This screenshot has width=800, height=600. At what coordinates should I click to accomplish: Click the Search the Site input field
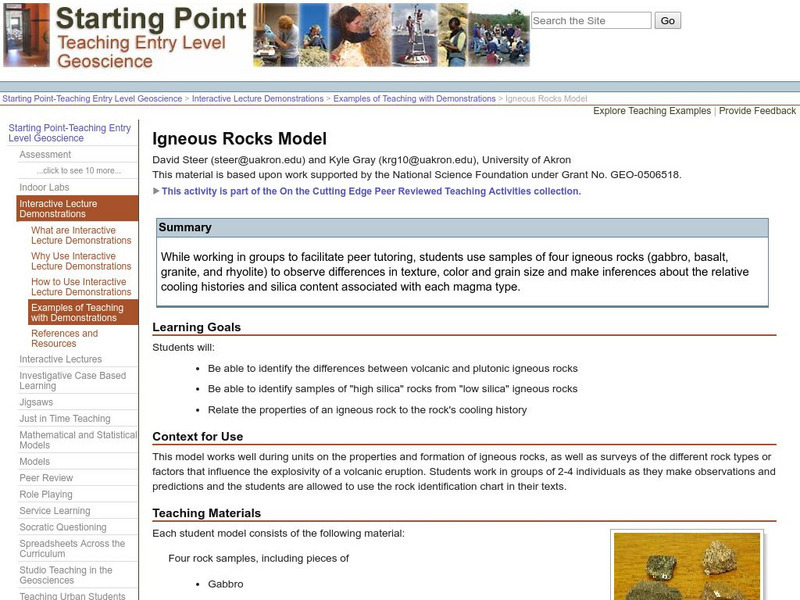click(x=591, y=21)
